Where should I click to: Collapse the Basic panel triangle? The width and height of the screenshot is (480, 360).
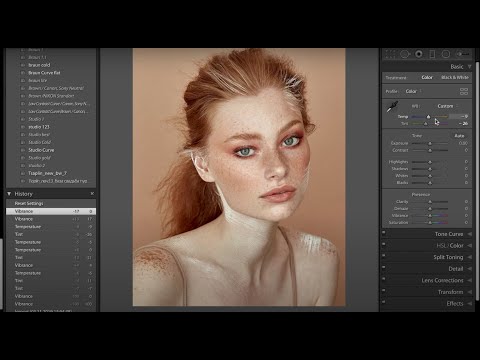click(x=469, y=67)
